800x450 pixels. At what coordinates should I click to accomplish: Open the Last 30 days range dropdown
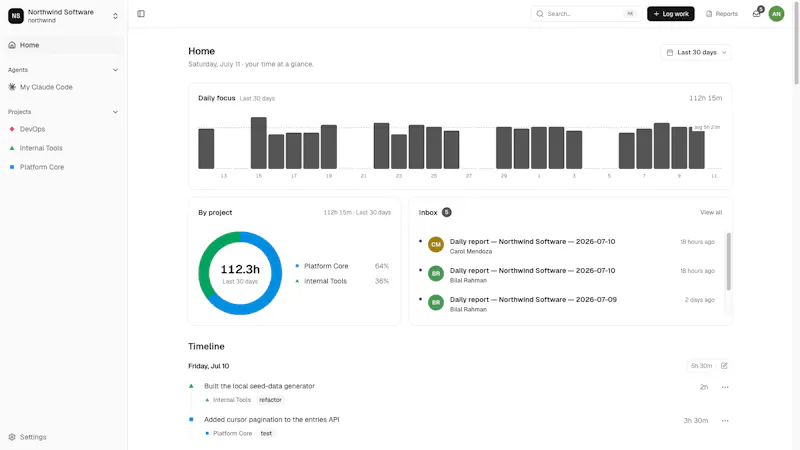coord(696,53)
